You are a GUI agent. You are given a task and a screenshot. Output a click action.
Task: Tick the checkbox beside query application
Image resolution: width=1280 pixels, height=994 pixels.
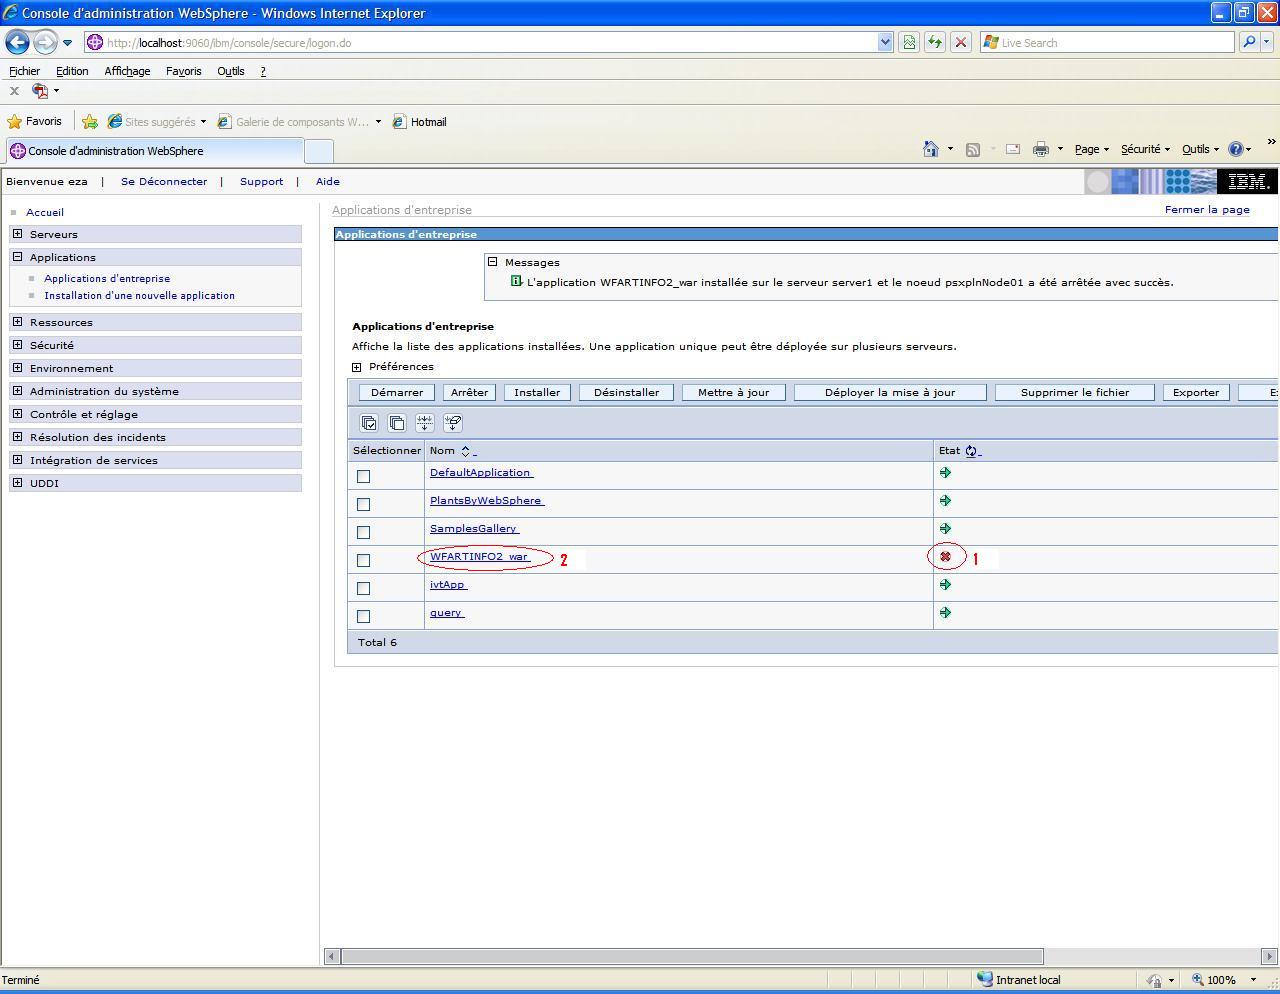point(363,616)
